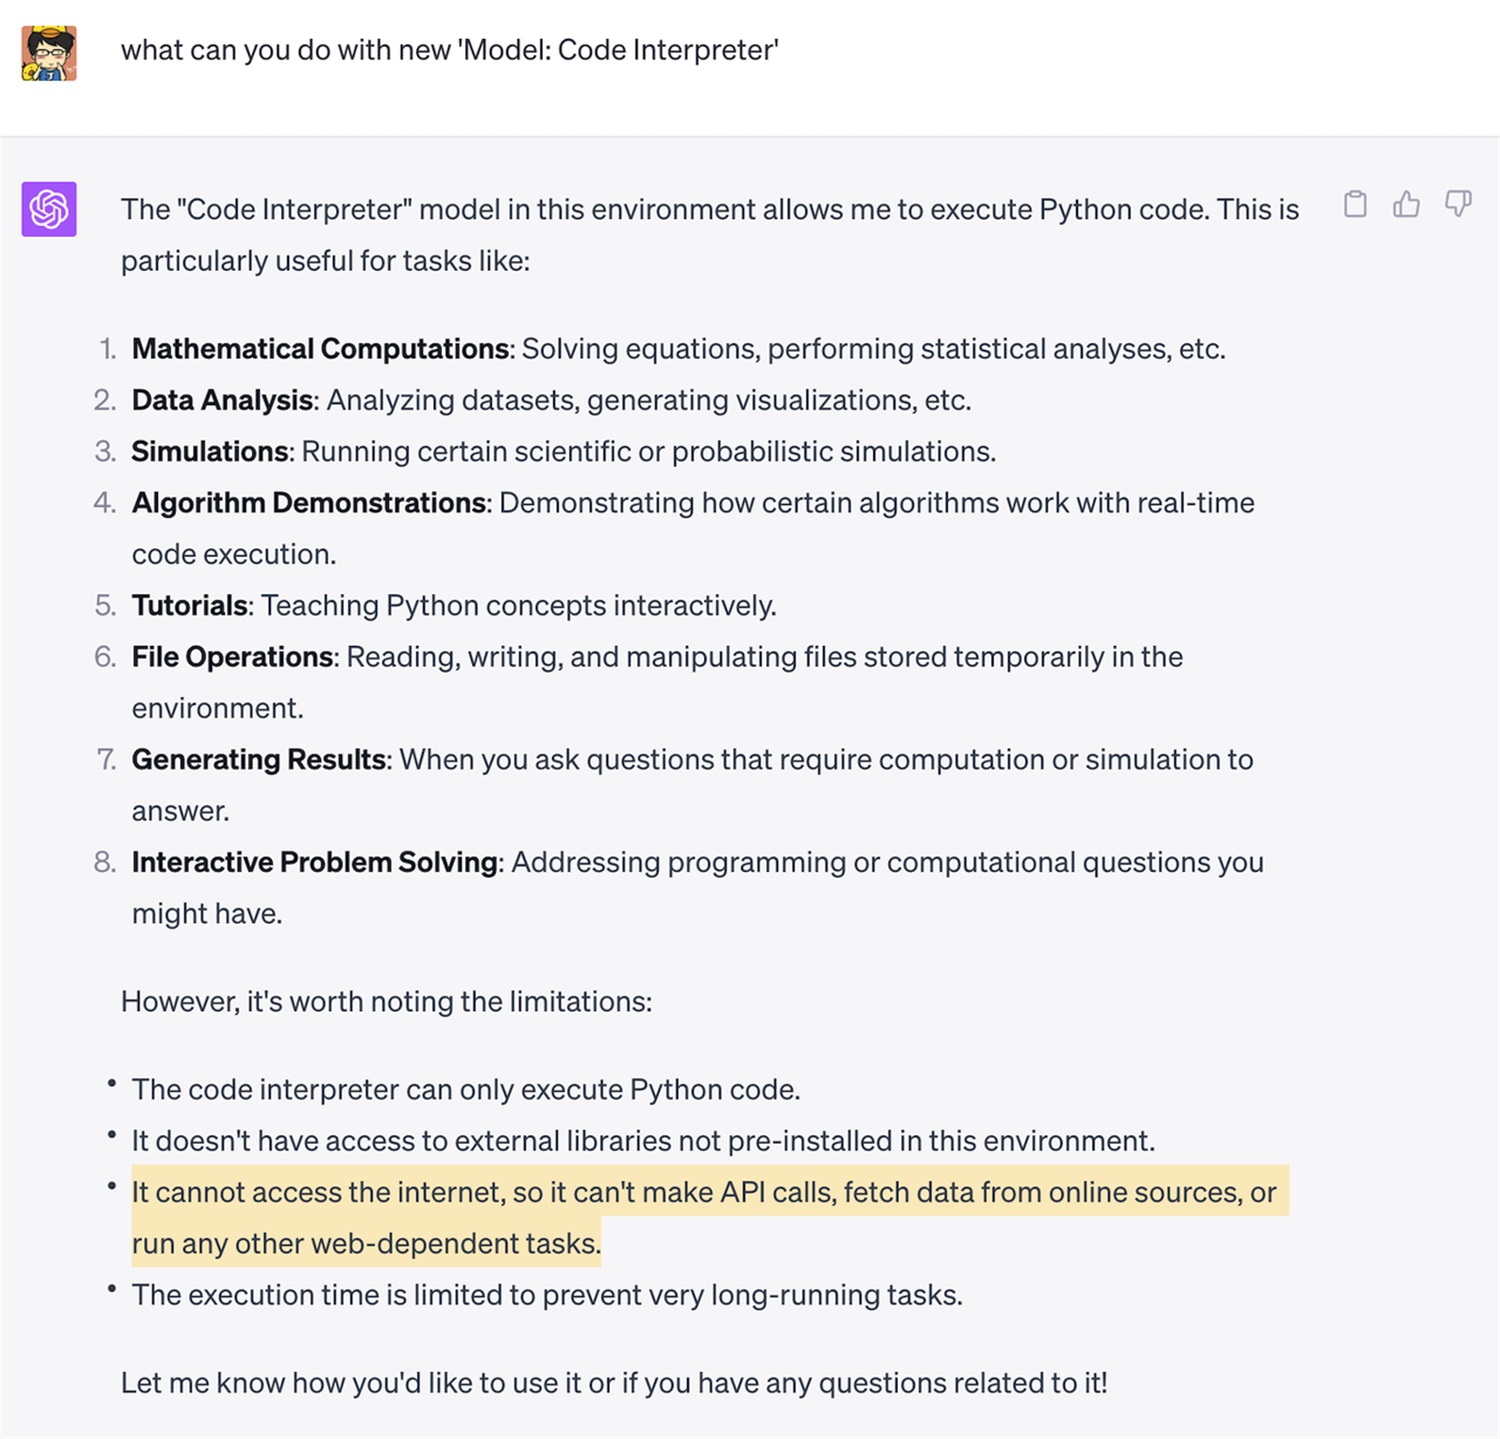Give the response a thumbs up

point(1406,204)
